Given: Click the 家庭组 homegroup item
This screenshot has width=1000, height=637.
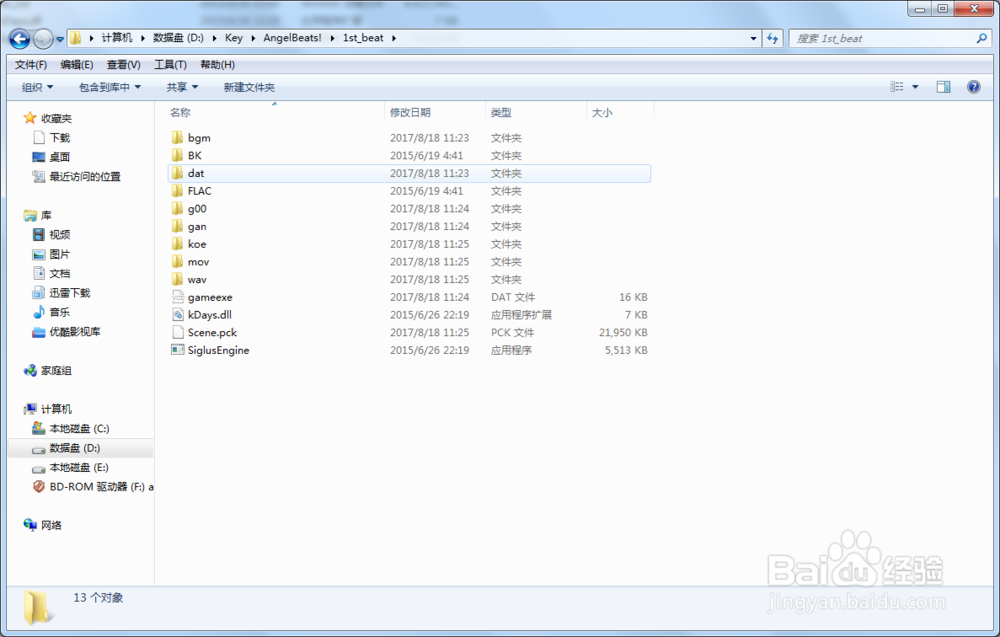Looking at the screenshot, I should coord(48,370).
